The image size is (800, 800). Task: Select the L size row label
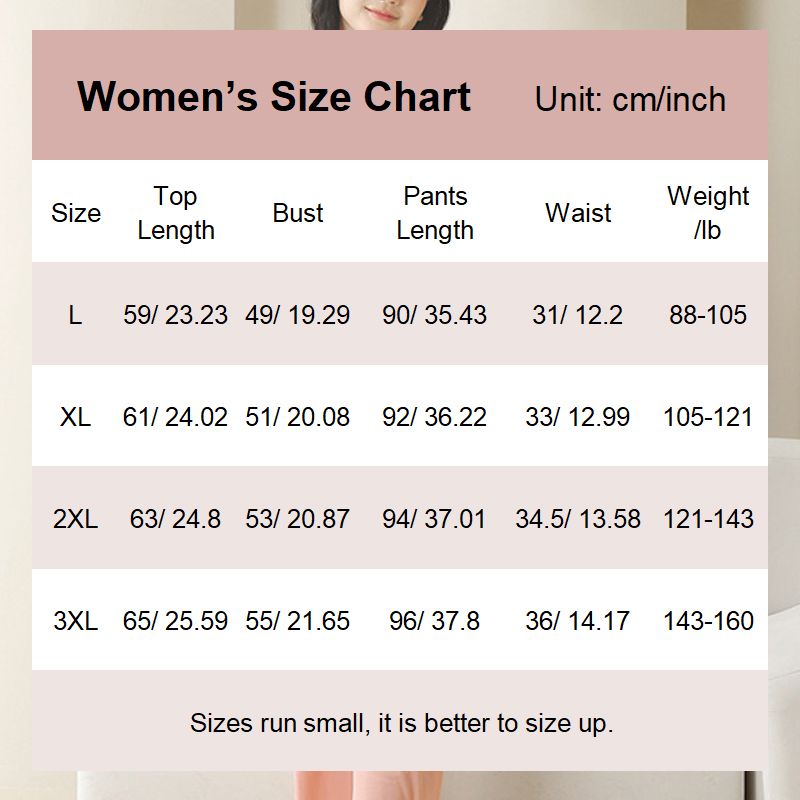75,315
